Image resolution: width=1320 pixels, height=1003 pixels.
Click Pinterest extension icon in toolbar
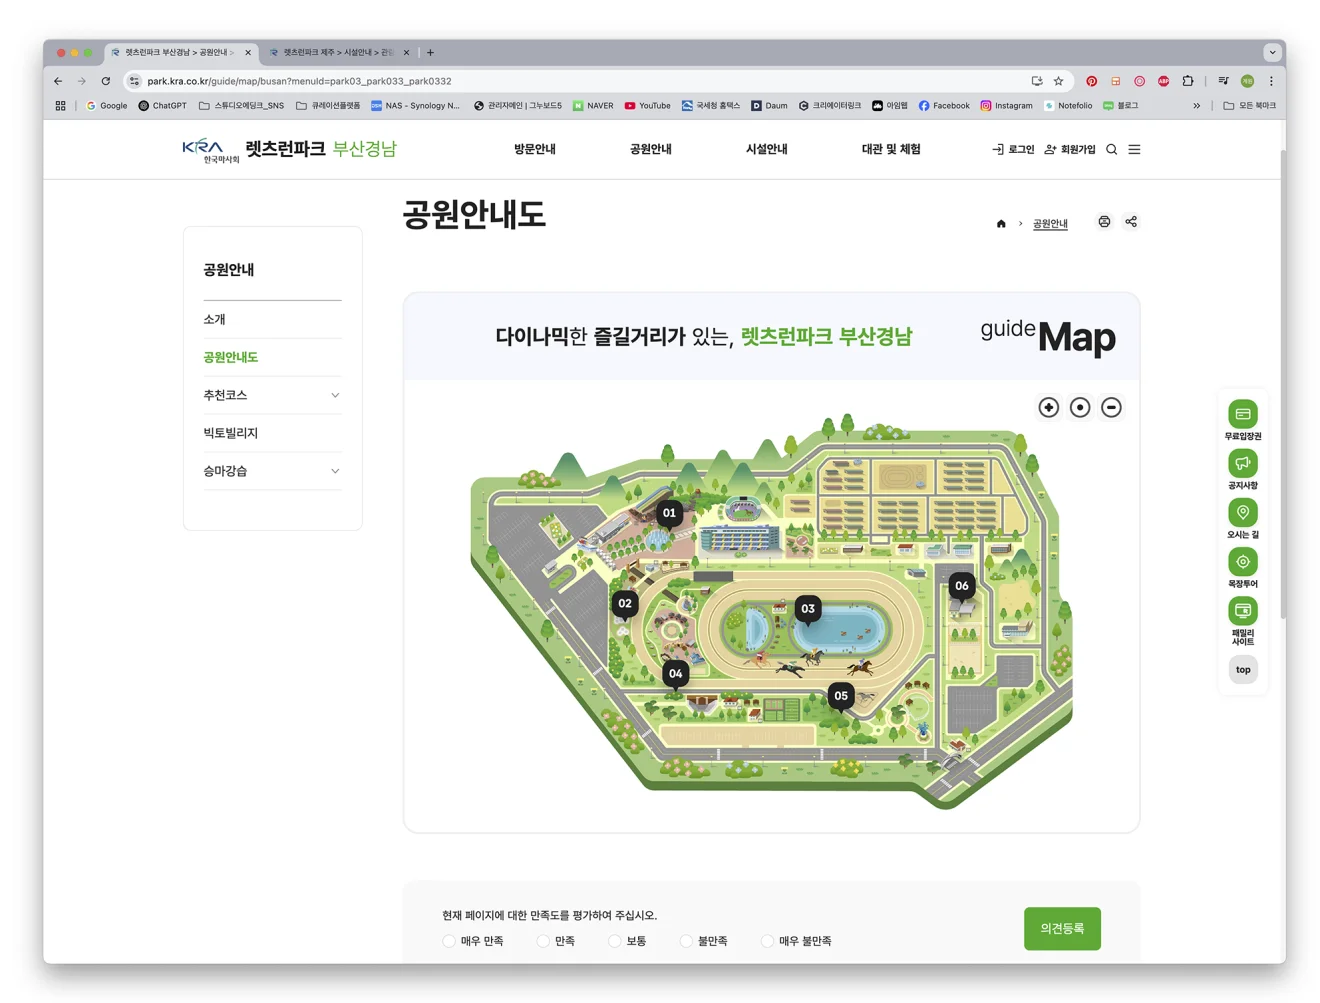[x=1091, y=81]
